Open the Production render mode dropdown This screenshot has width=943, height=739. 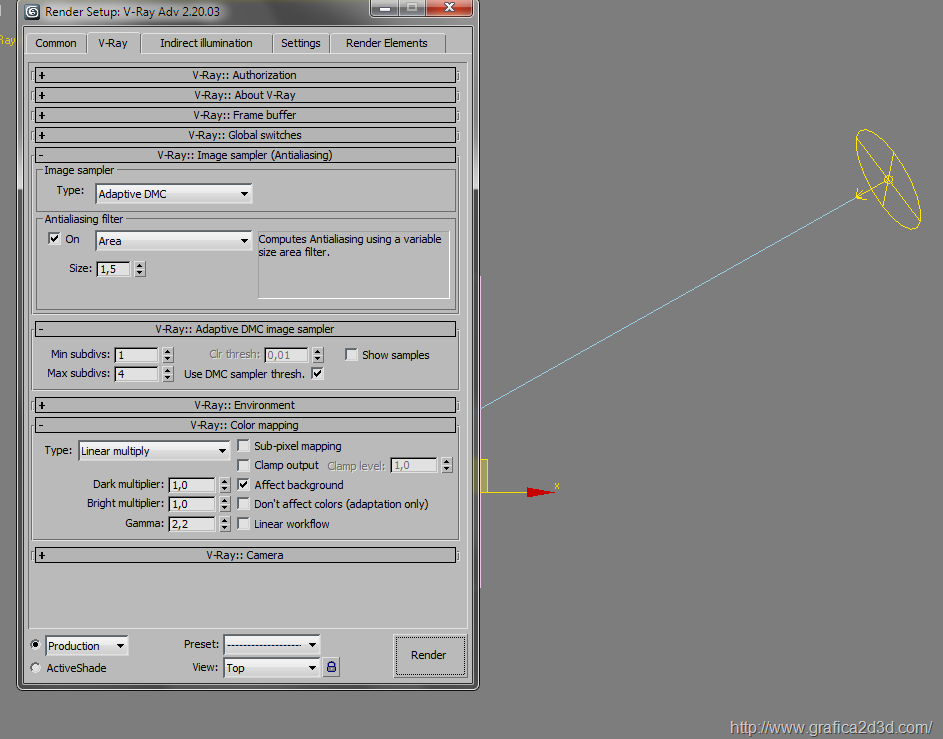[87, 646]
